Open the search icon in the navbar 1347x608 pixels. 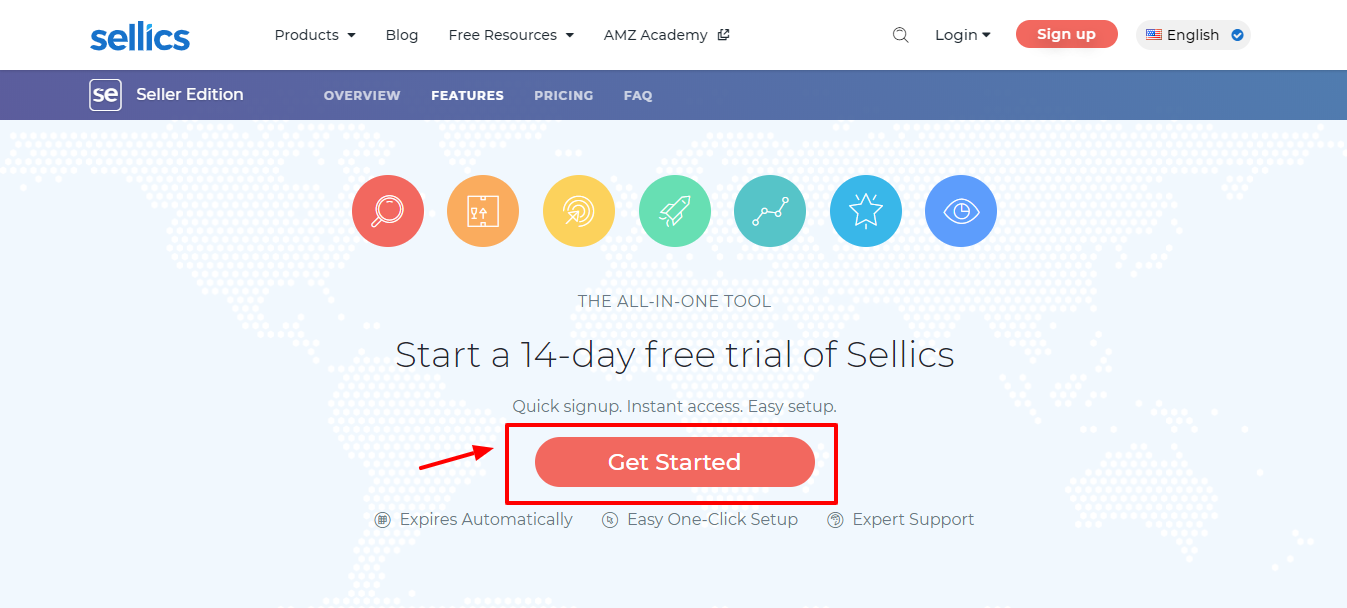[899, 34]
